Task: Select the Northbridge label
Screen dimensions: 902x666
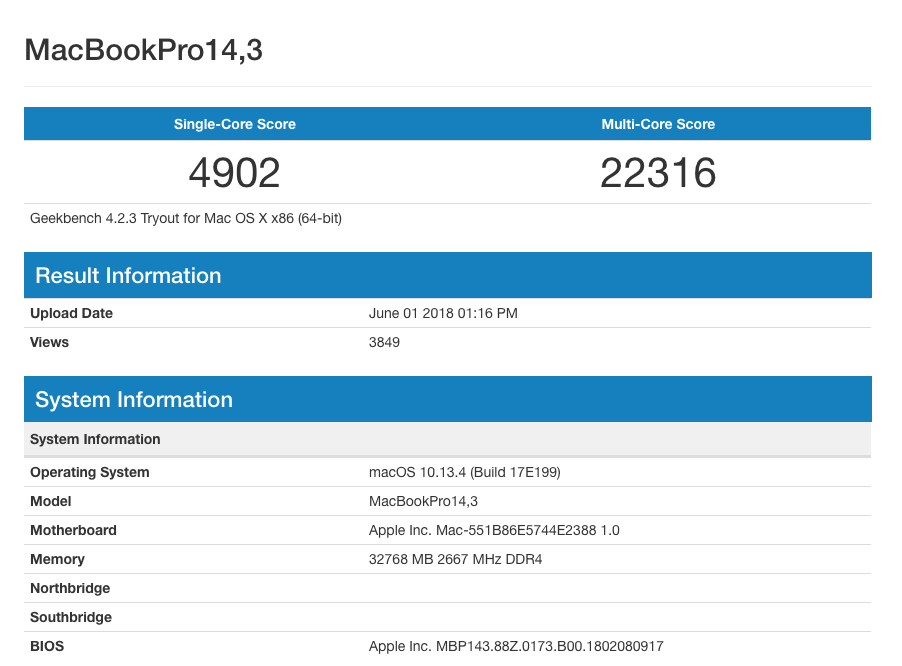Action: (70, 588)
